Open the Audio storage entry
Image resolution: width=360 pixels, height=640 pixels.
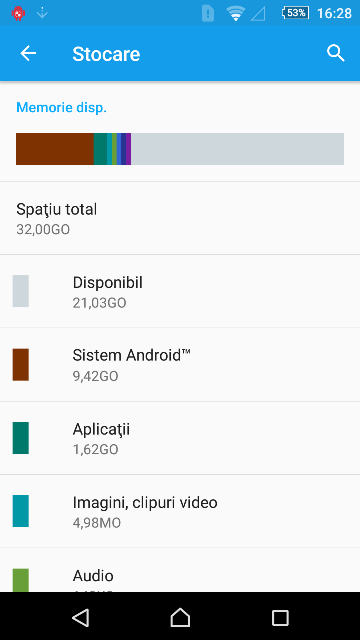pyautogui.click(x=180, y=570)
